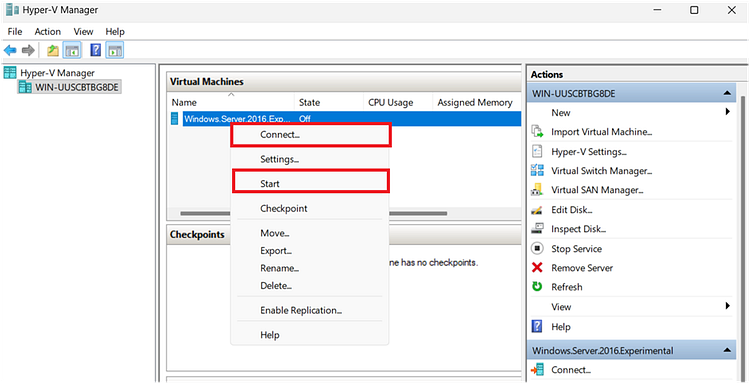Open the File menu
Image resolution: width=750 pixels, height=384 pixels.
click(15, 32)
